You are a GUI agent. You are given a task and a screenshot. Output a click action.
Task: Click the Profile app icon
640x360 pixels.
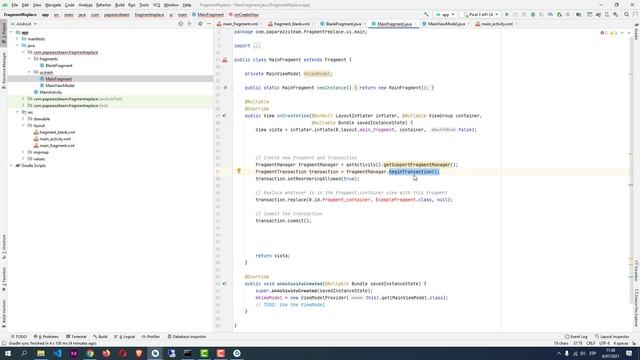point(550,15)
